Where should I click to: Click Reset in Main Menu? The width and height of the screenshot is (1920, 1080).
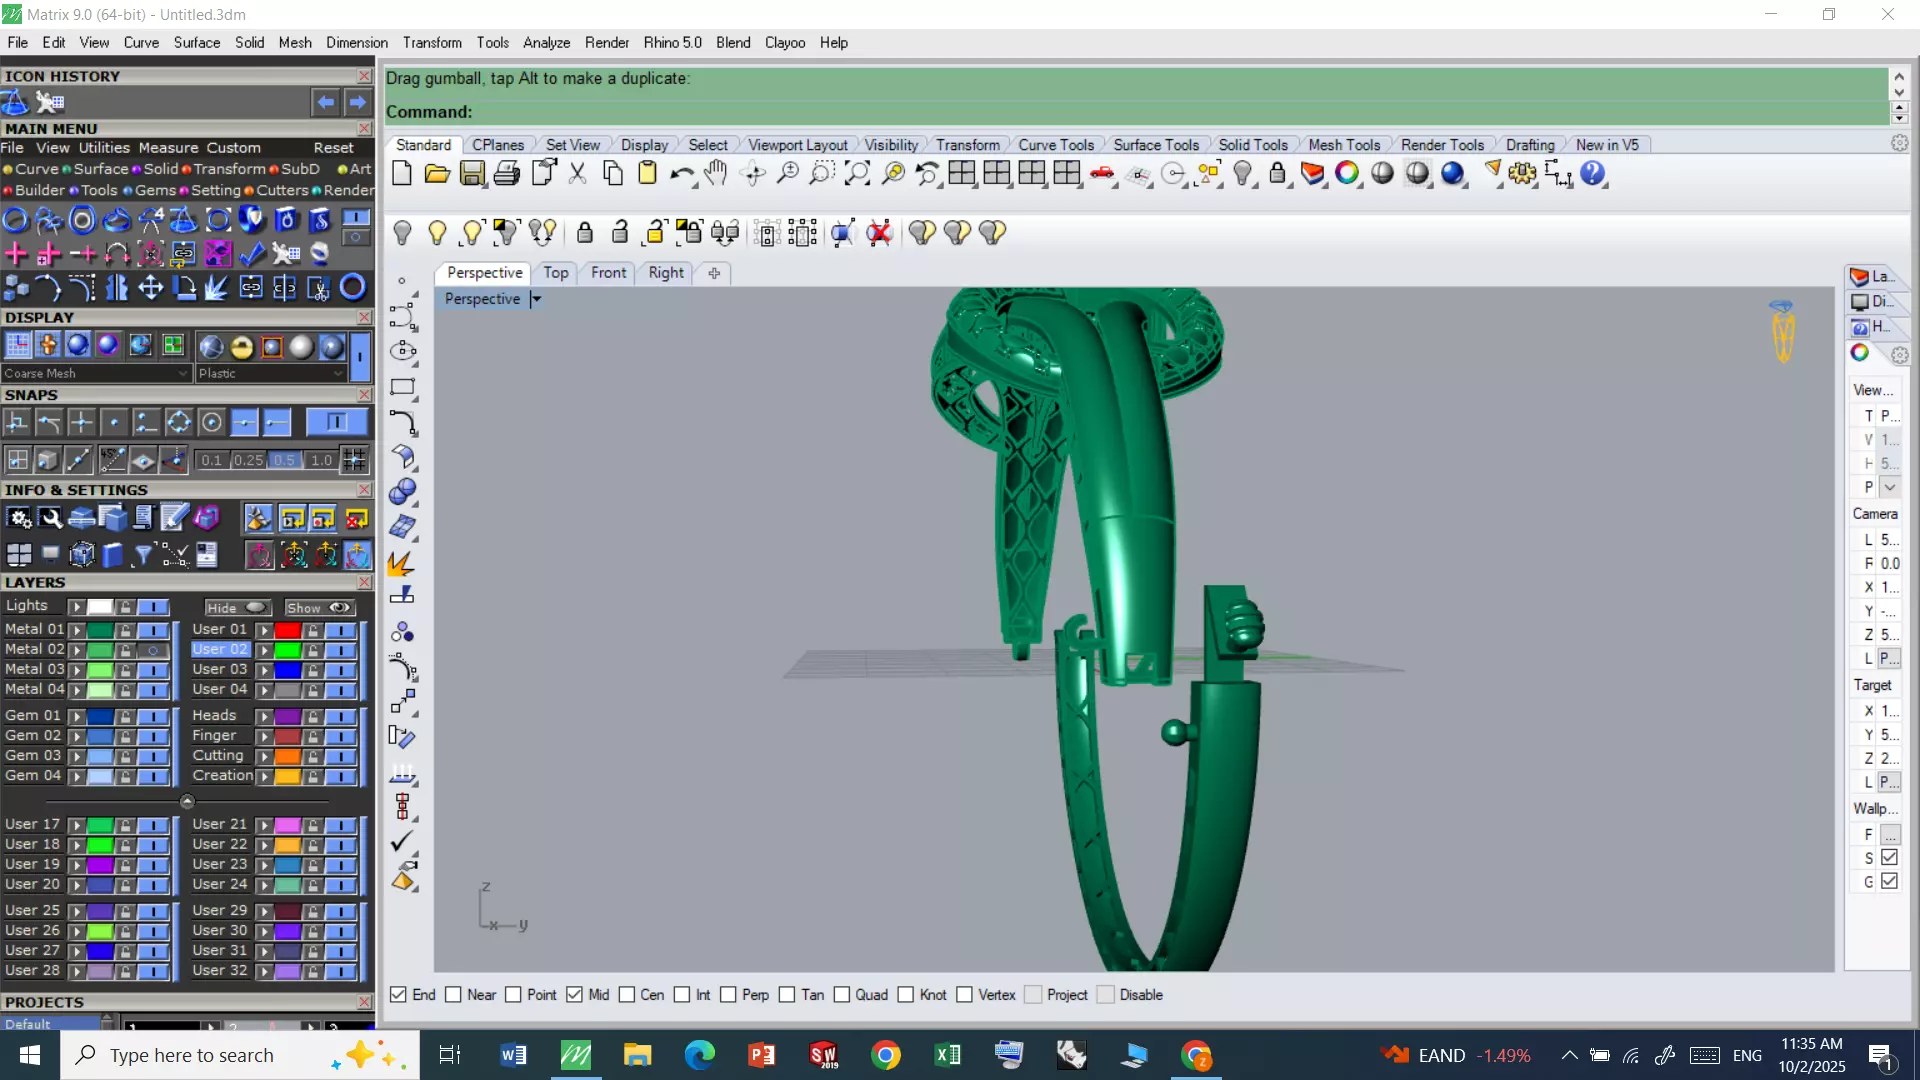(x=333, y=148)
